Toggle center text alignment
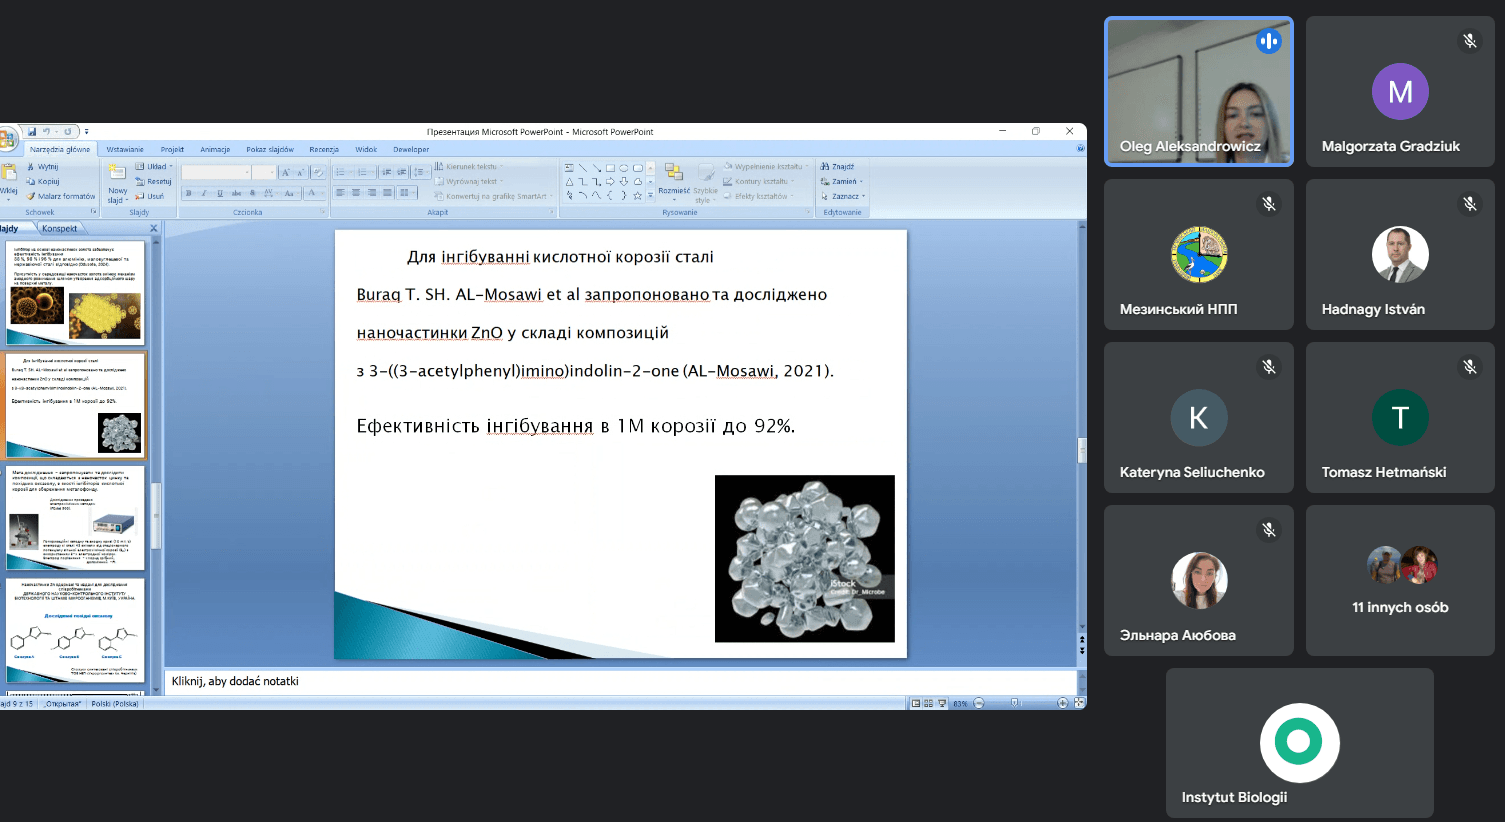1505x822 pixels. (x=356, y=193)
